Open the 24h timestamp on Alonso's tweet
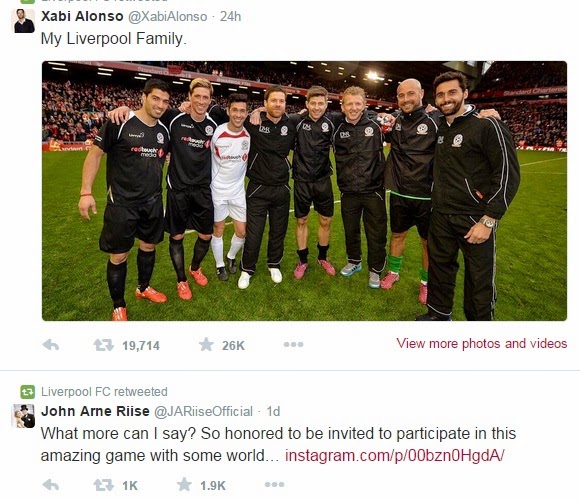580x501 pixels. coord(230,17)
